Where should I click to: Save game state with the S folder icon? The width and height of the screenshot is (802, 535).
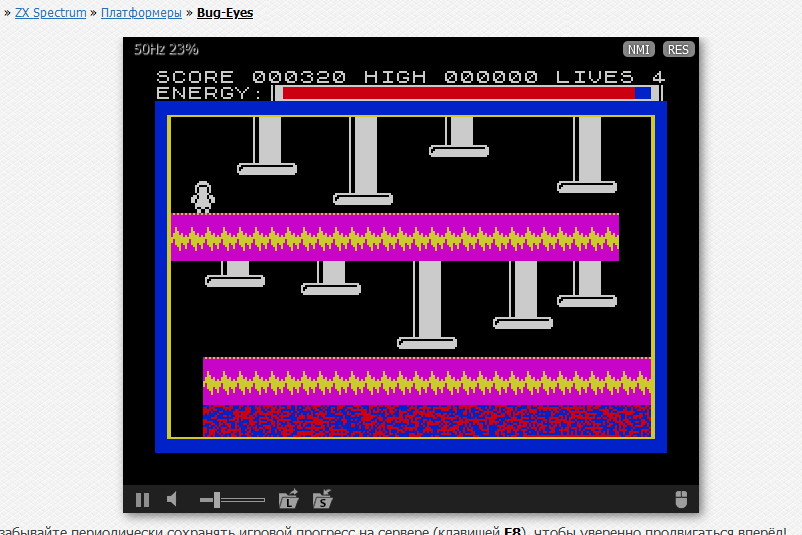tap(322, 499)
